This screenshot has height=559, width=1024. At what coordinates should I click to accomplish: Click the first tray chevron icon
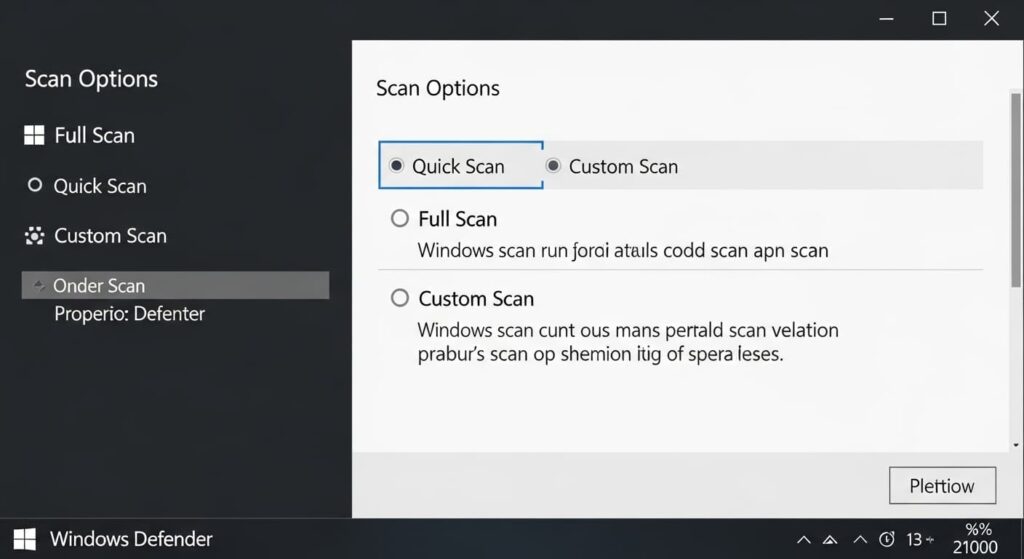pyautogui.click(x=804, y=539)
